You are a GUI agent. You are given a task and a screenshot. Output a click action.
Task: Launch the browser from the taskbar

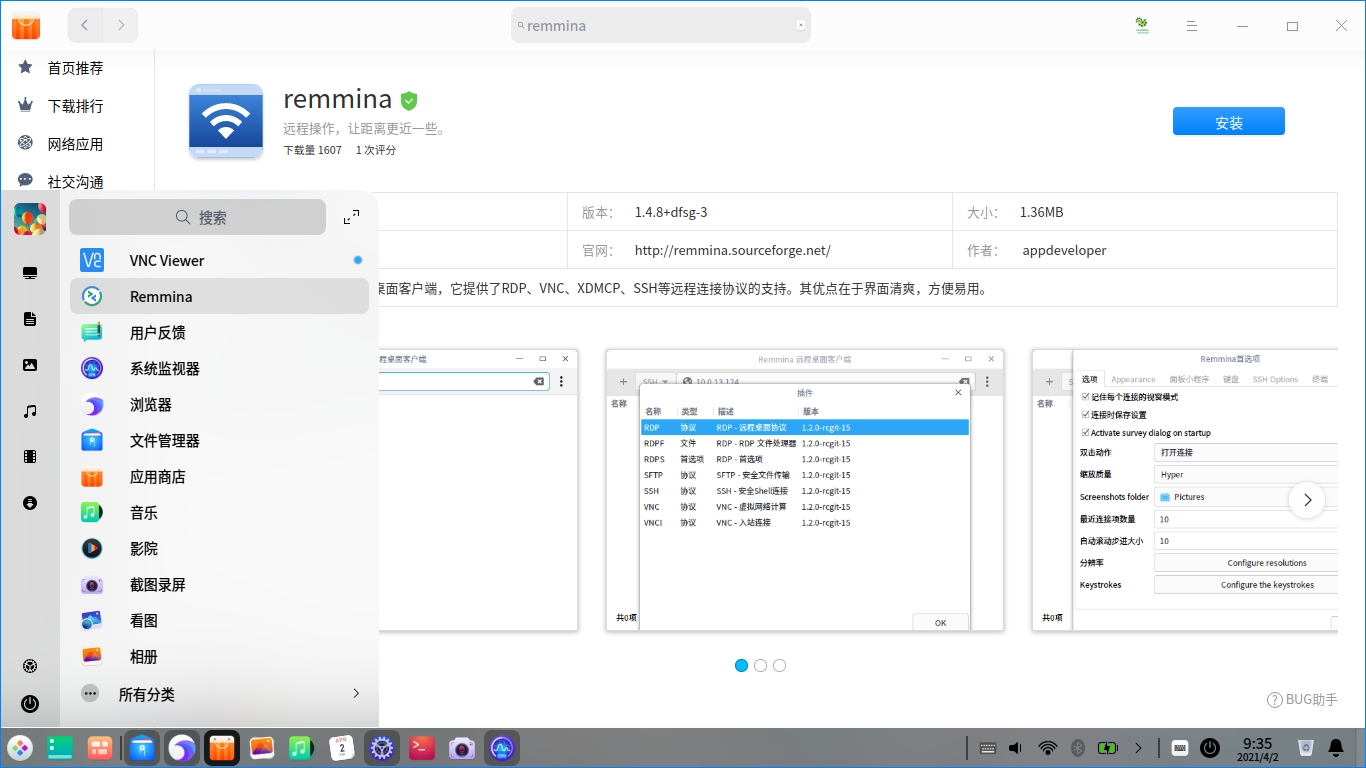(182, 748)
